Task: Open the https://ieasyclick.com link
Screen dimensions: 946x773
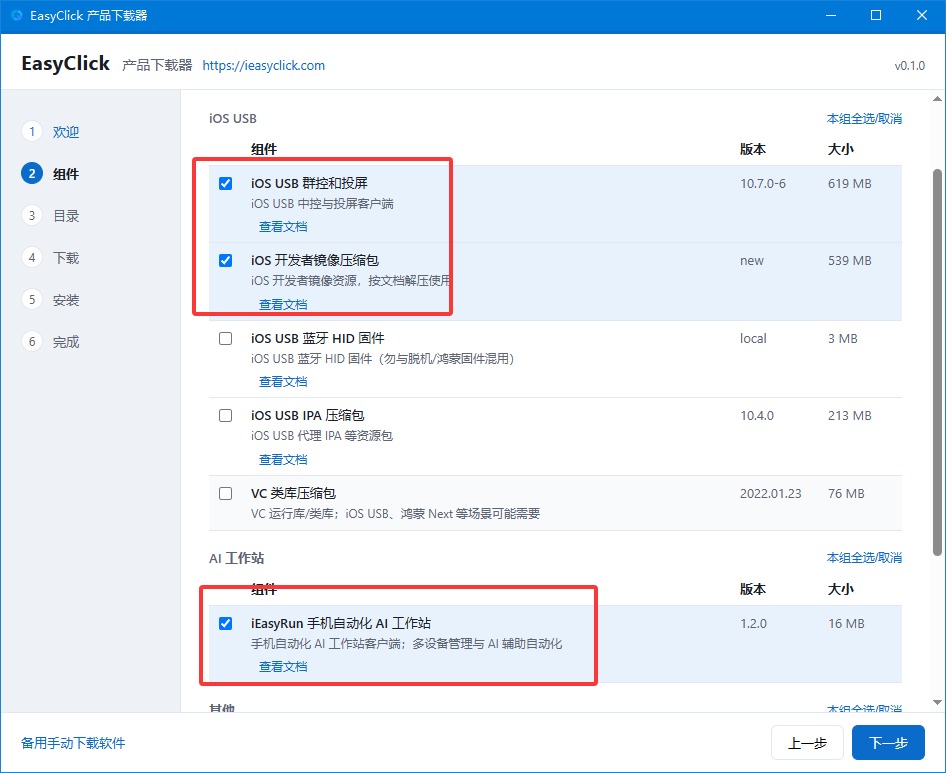Action: [264, 65]
